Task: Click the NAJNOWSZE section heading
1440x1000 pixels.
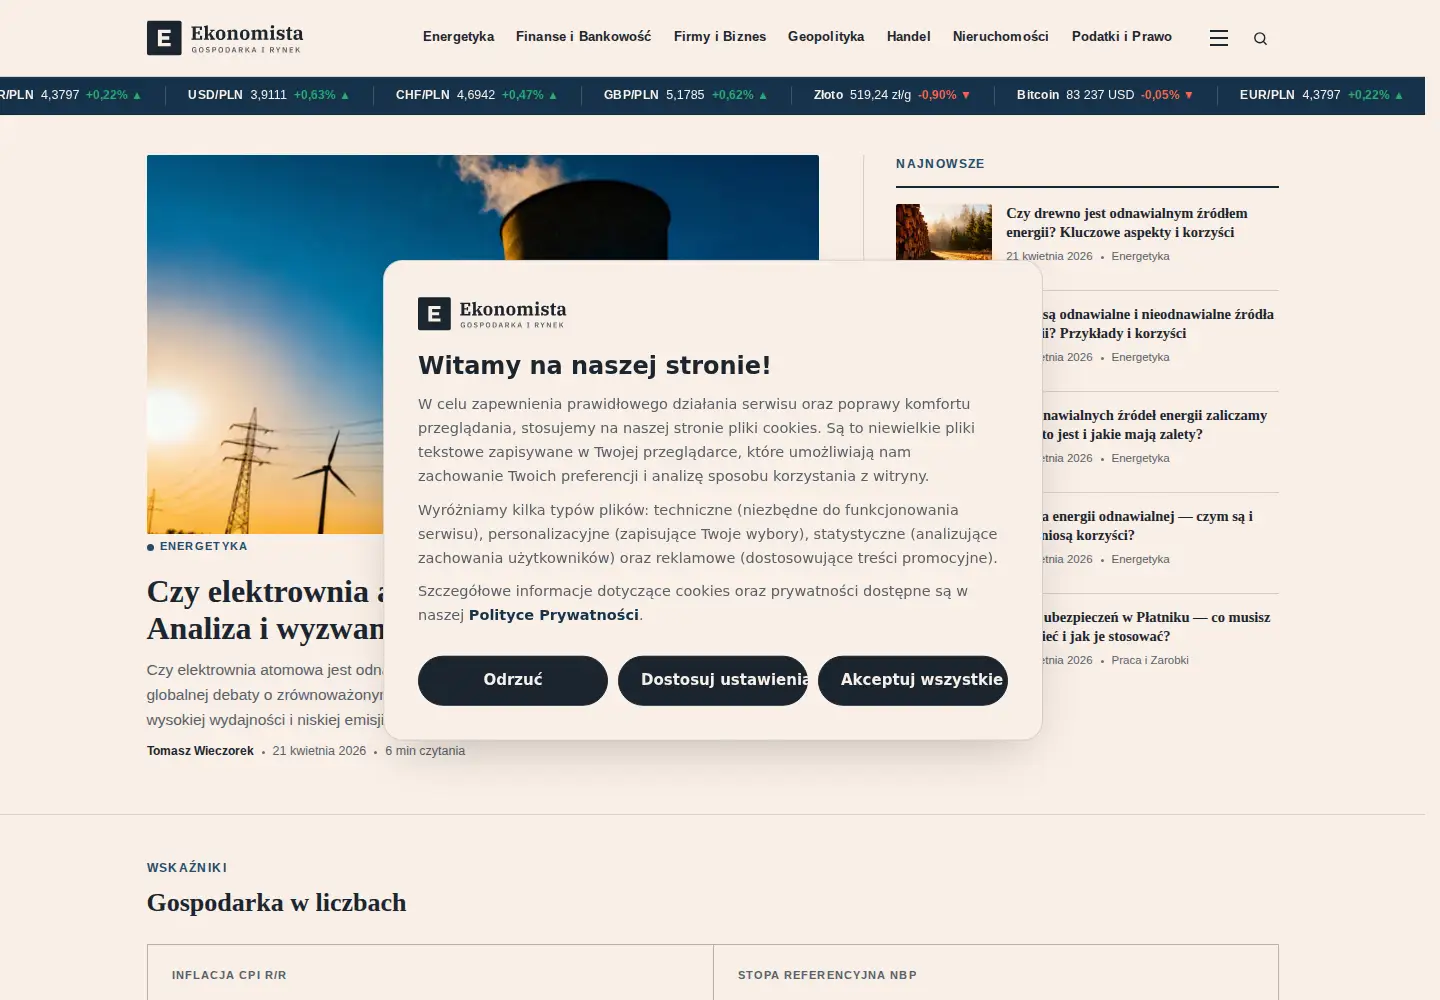Action: [x=940, y=164]
